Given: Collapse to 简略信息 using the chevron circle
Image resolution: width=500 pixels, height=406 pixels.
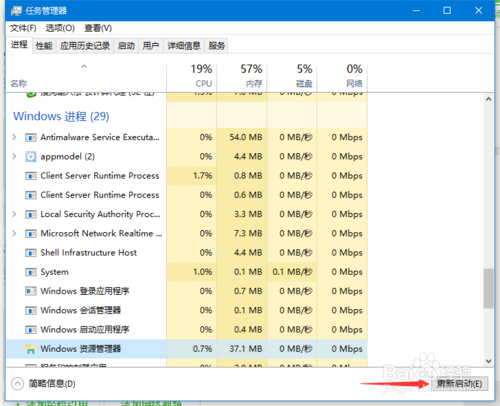Looking at the screenshot, I should click(17, 383).
